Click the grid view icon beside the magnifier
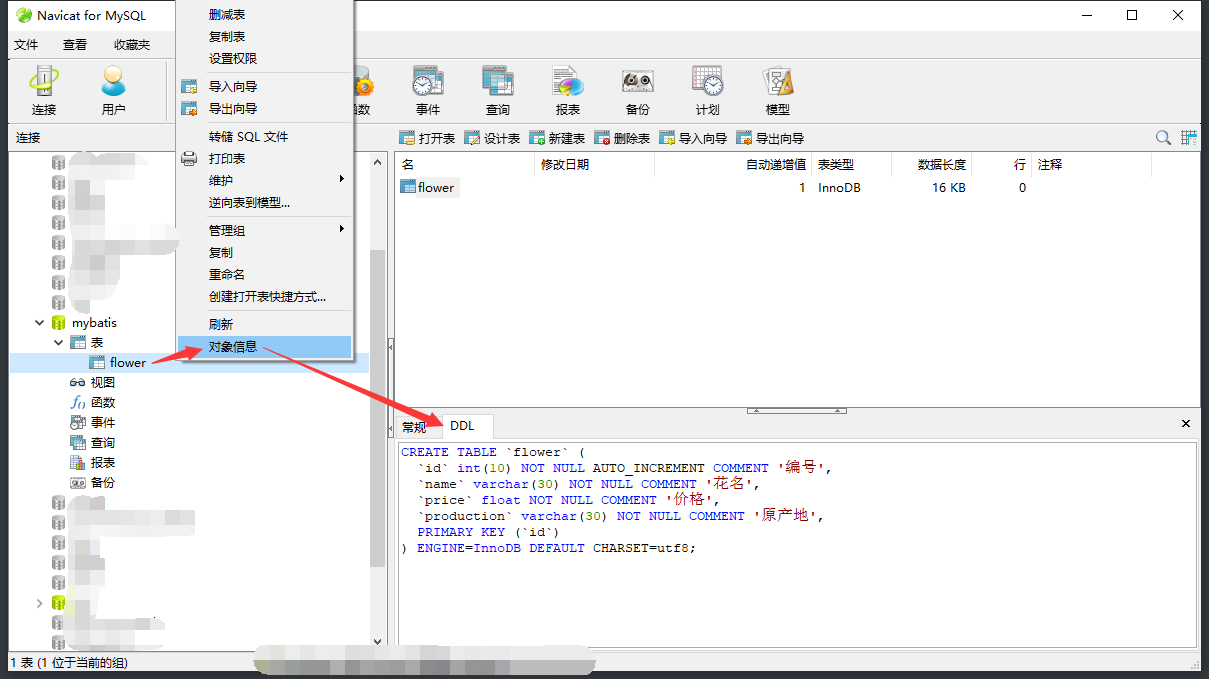 1189,138
